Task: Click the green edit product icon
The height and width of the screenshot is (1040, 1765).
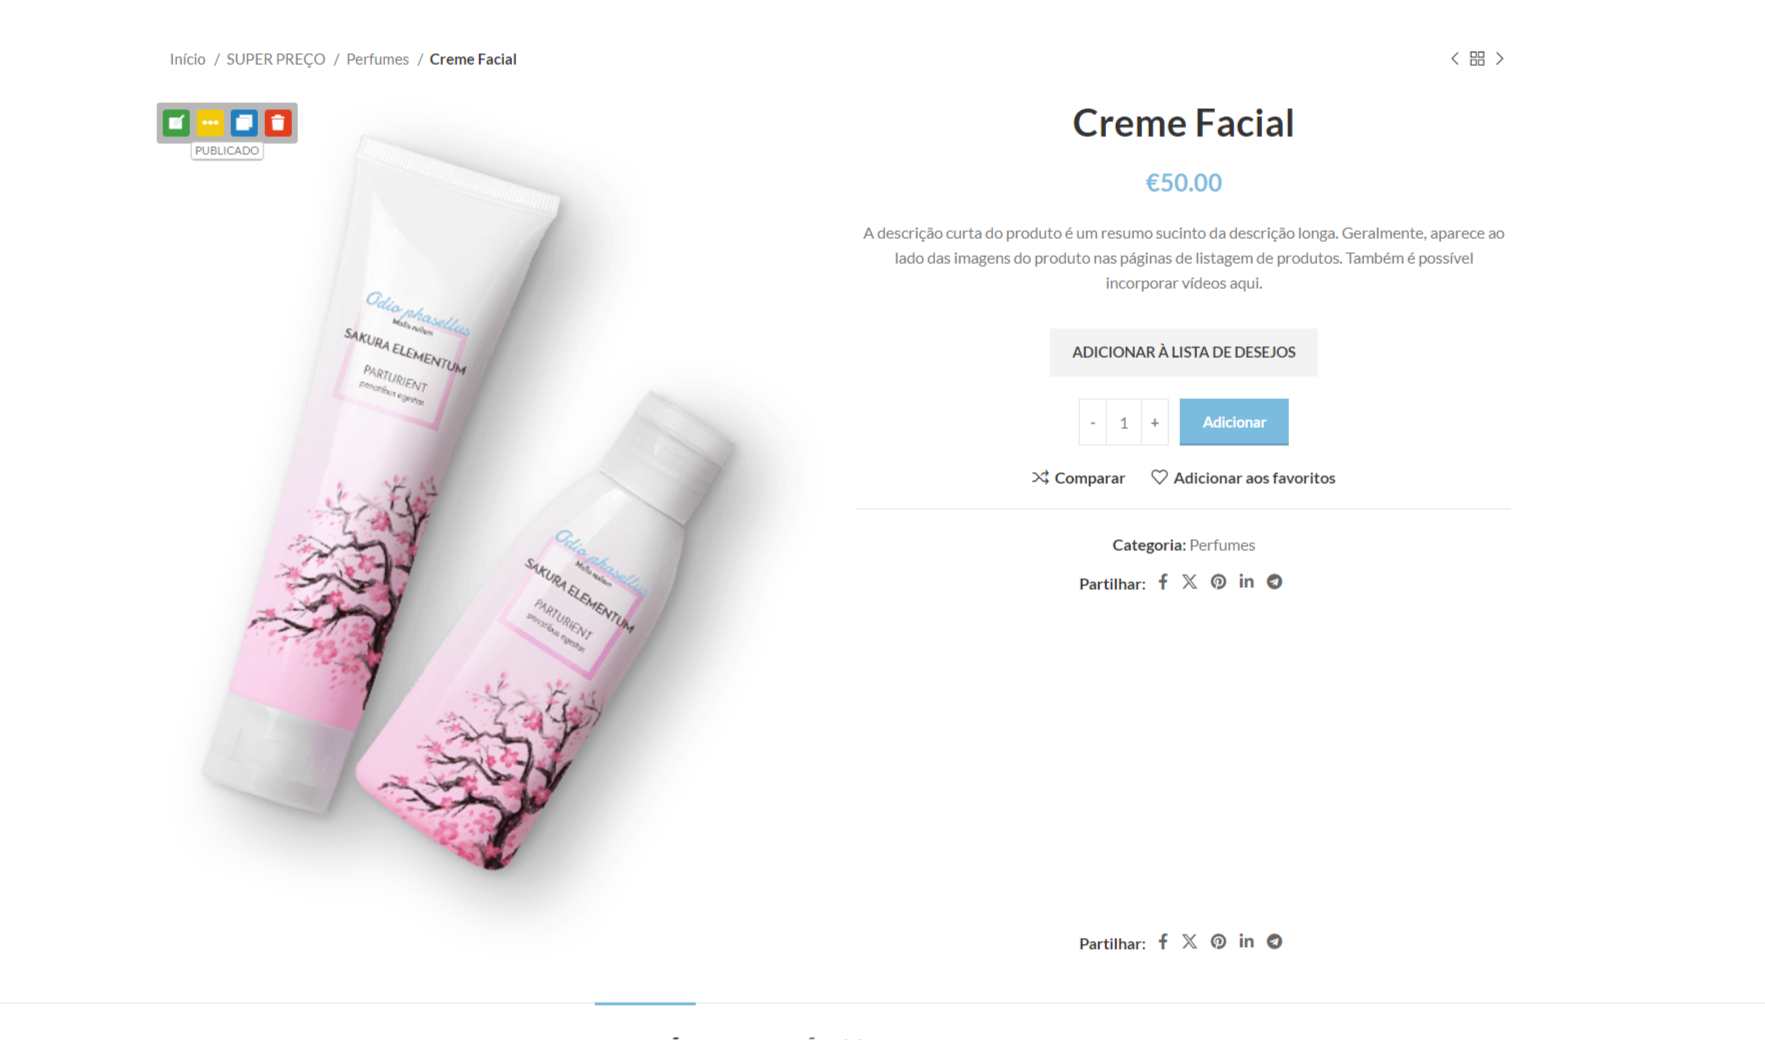Action: point(176,123)
